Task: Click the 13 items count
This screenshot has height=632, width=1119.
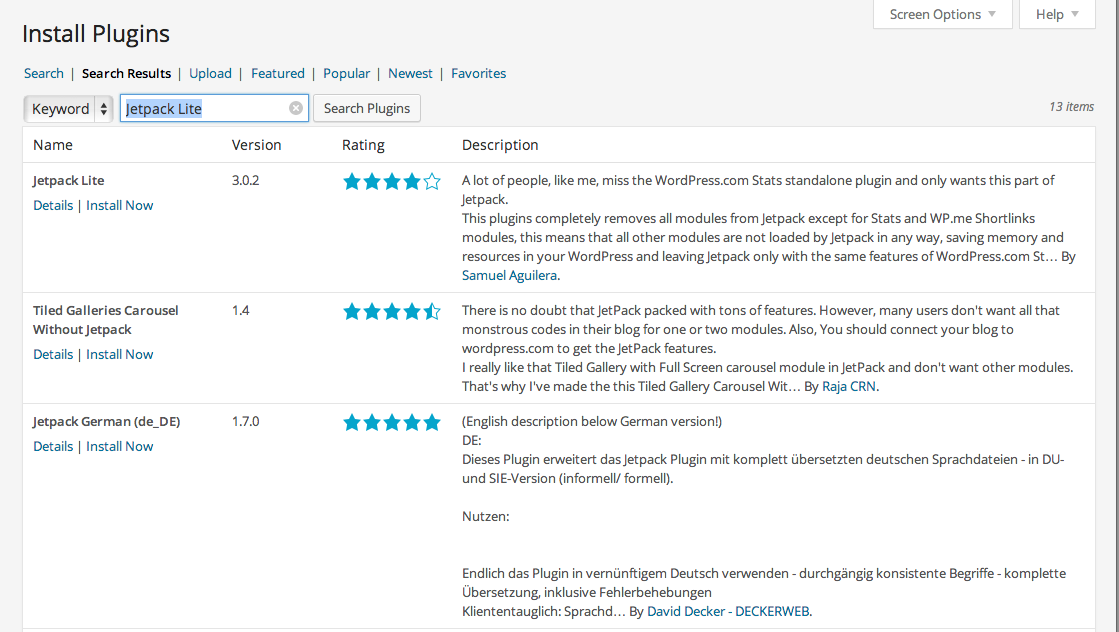Action: pos(1071,106)
